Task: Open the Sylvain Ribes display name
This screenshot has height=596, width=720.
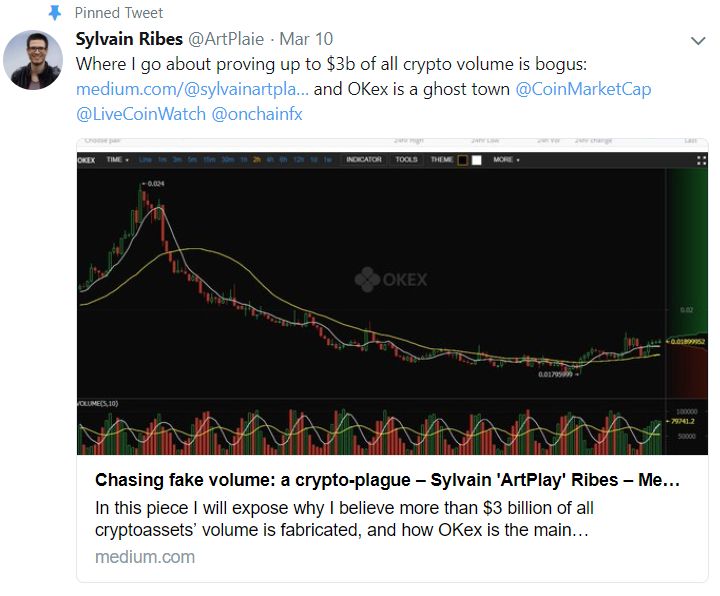Action: 126,39
